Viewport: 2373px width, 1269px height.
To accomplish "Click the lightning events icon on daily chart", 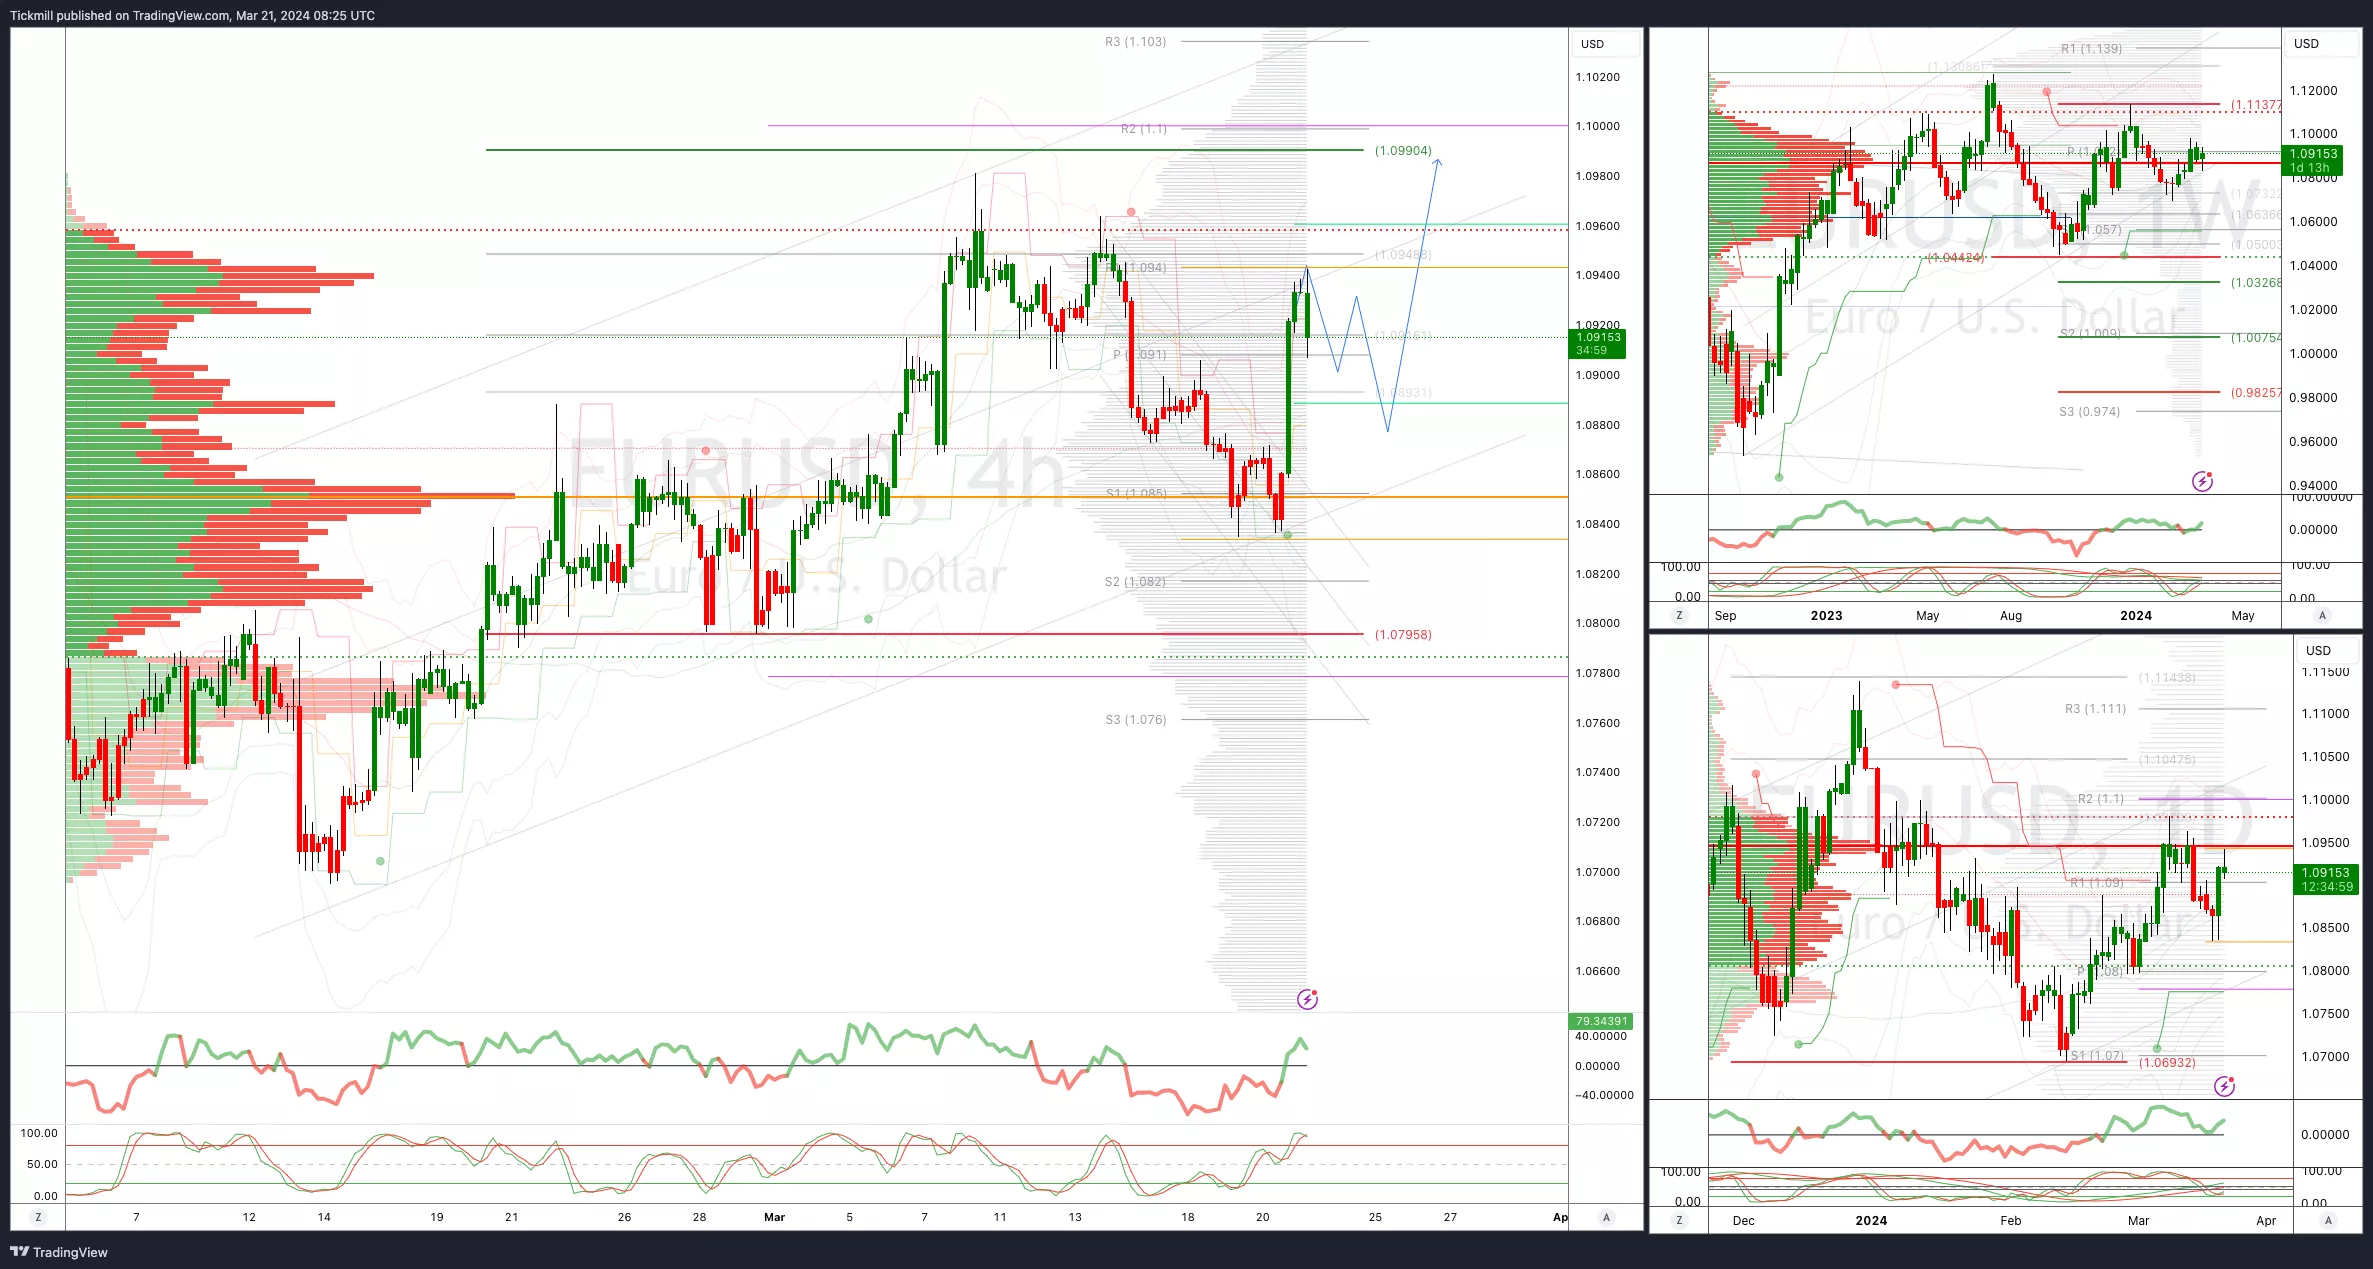I will 2224,1086.
